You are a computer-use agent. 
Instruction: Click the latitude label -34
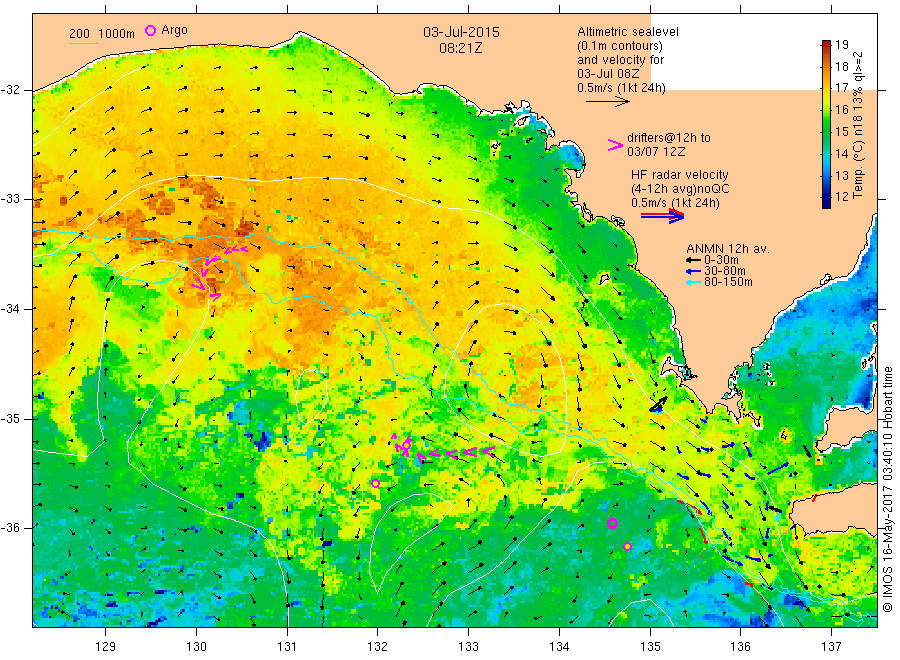(x=11, y=309)
